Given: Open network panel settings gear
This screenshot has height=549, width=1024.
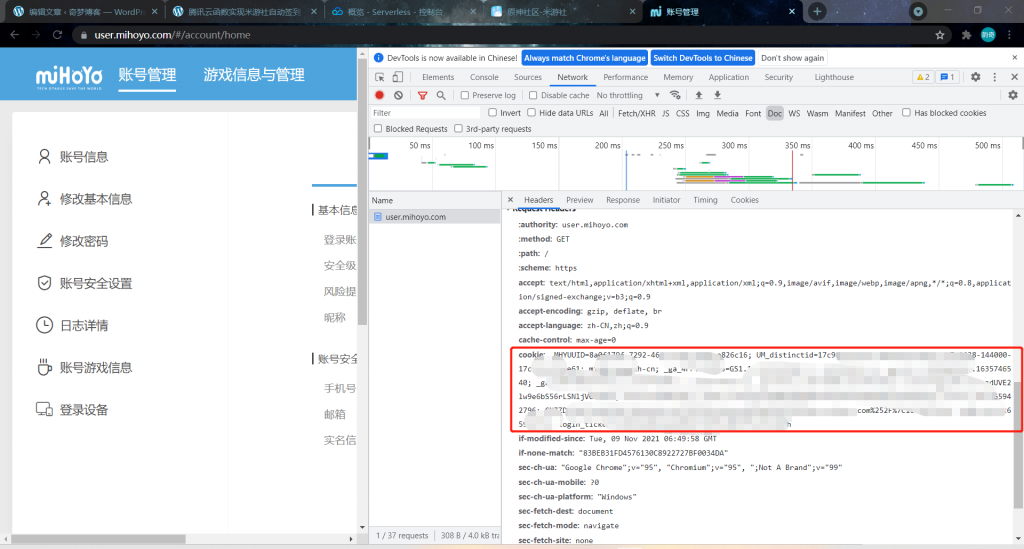Looking at the screenshot, I should click(x=1013, y=95).
